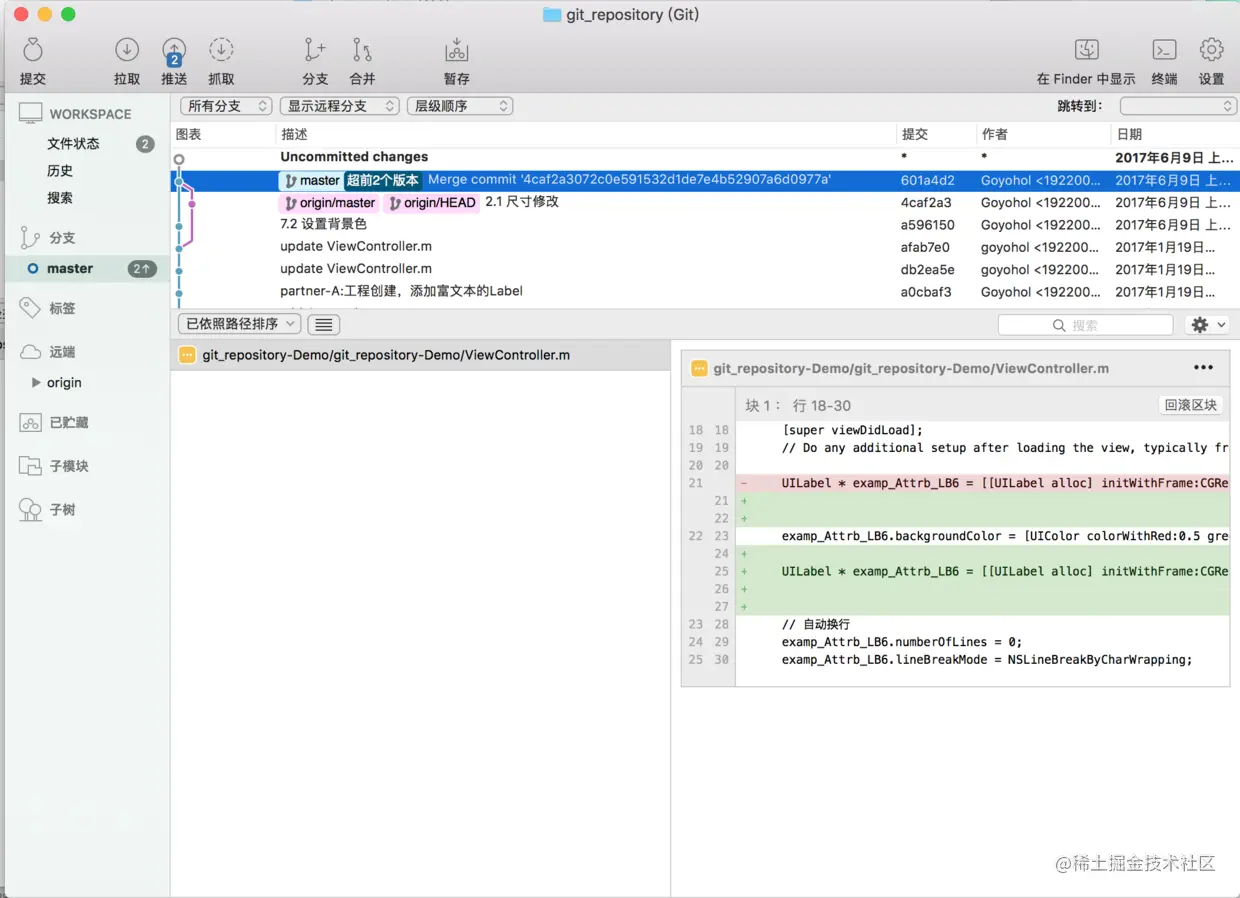Open the gear options dropdown near search
Viewport: 1240px width, 898px height.
[1207, 325]
